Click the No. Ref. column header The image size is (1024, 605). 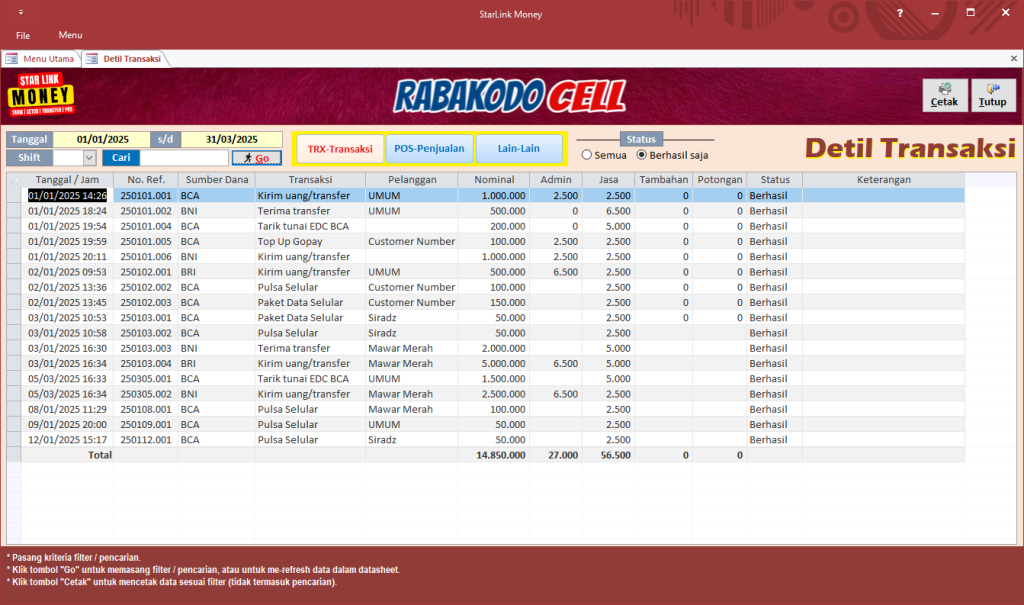click(x=146, y=180)
